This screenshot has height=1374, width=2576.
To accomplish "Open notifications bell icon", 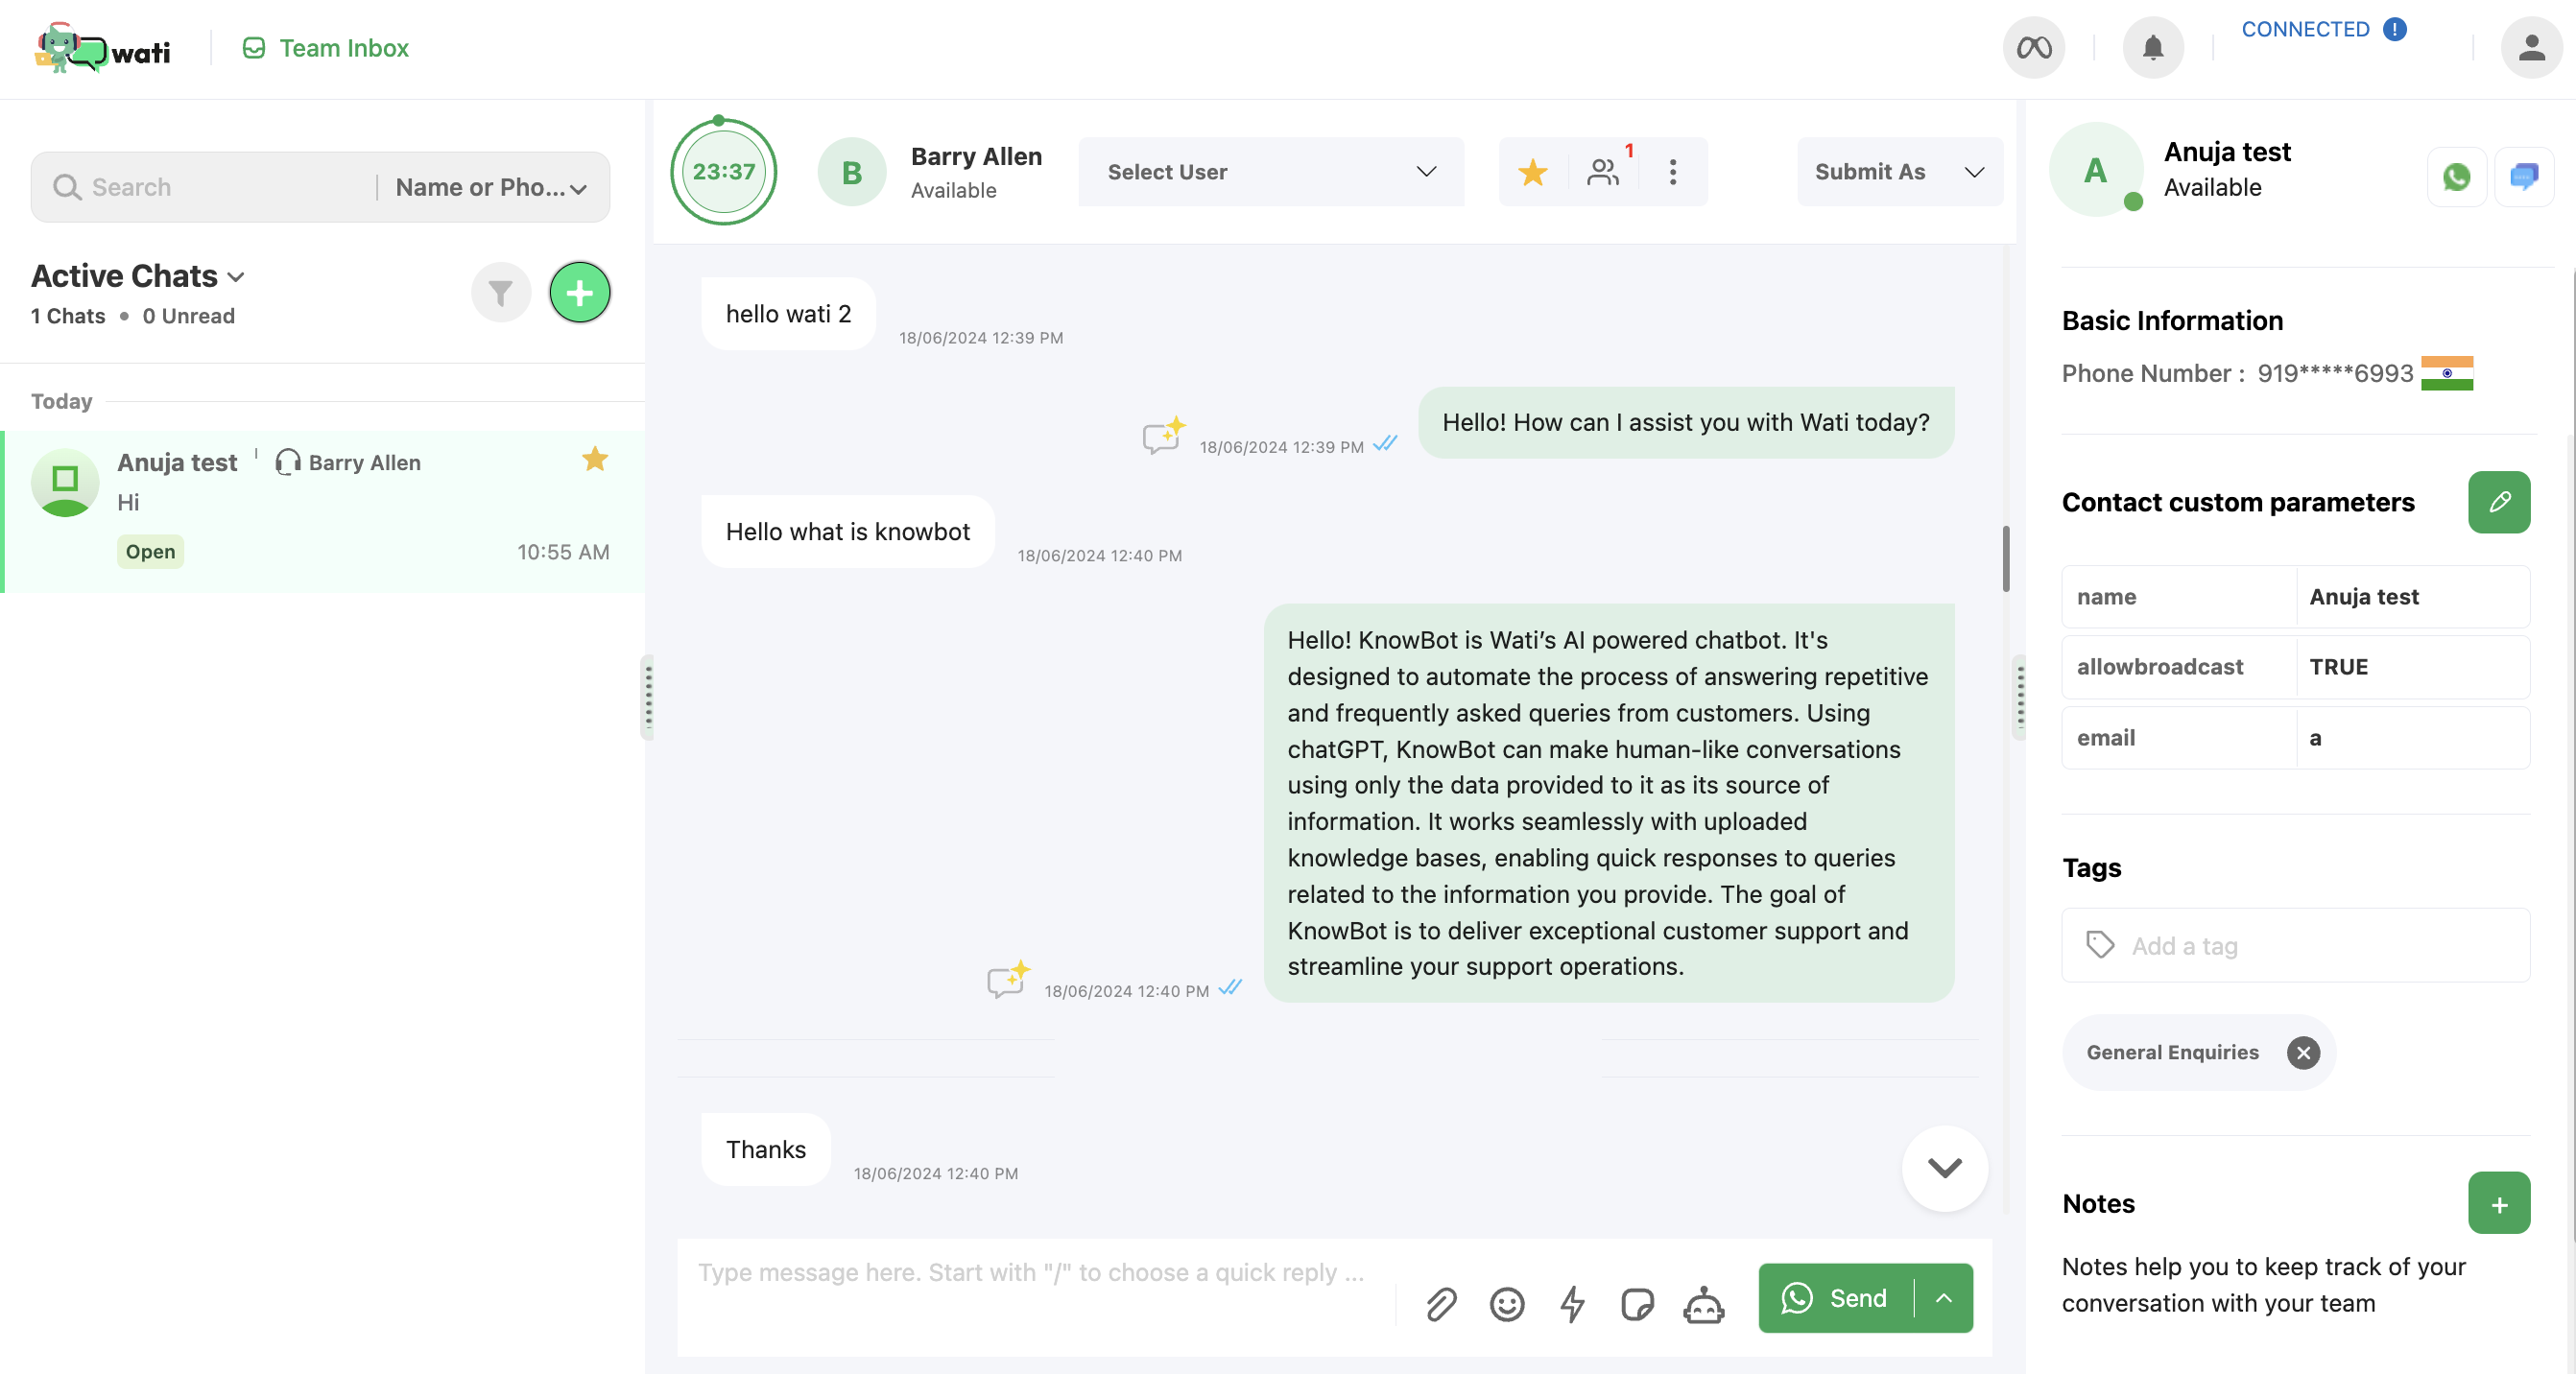I will 2152,47.
